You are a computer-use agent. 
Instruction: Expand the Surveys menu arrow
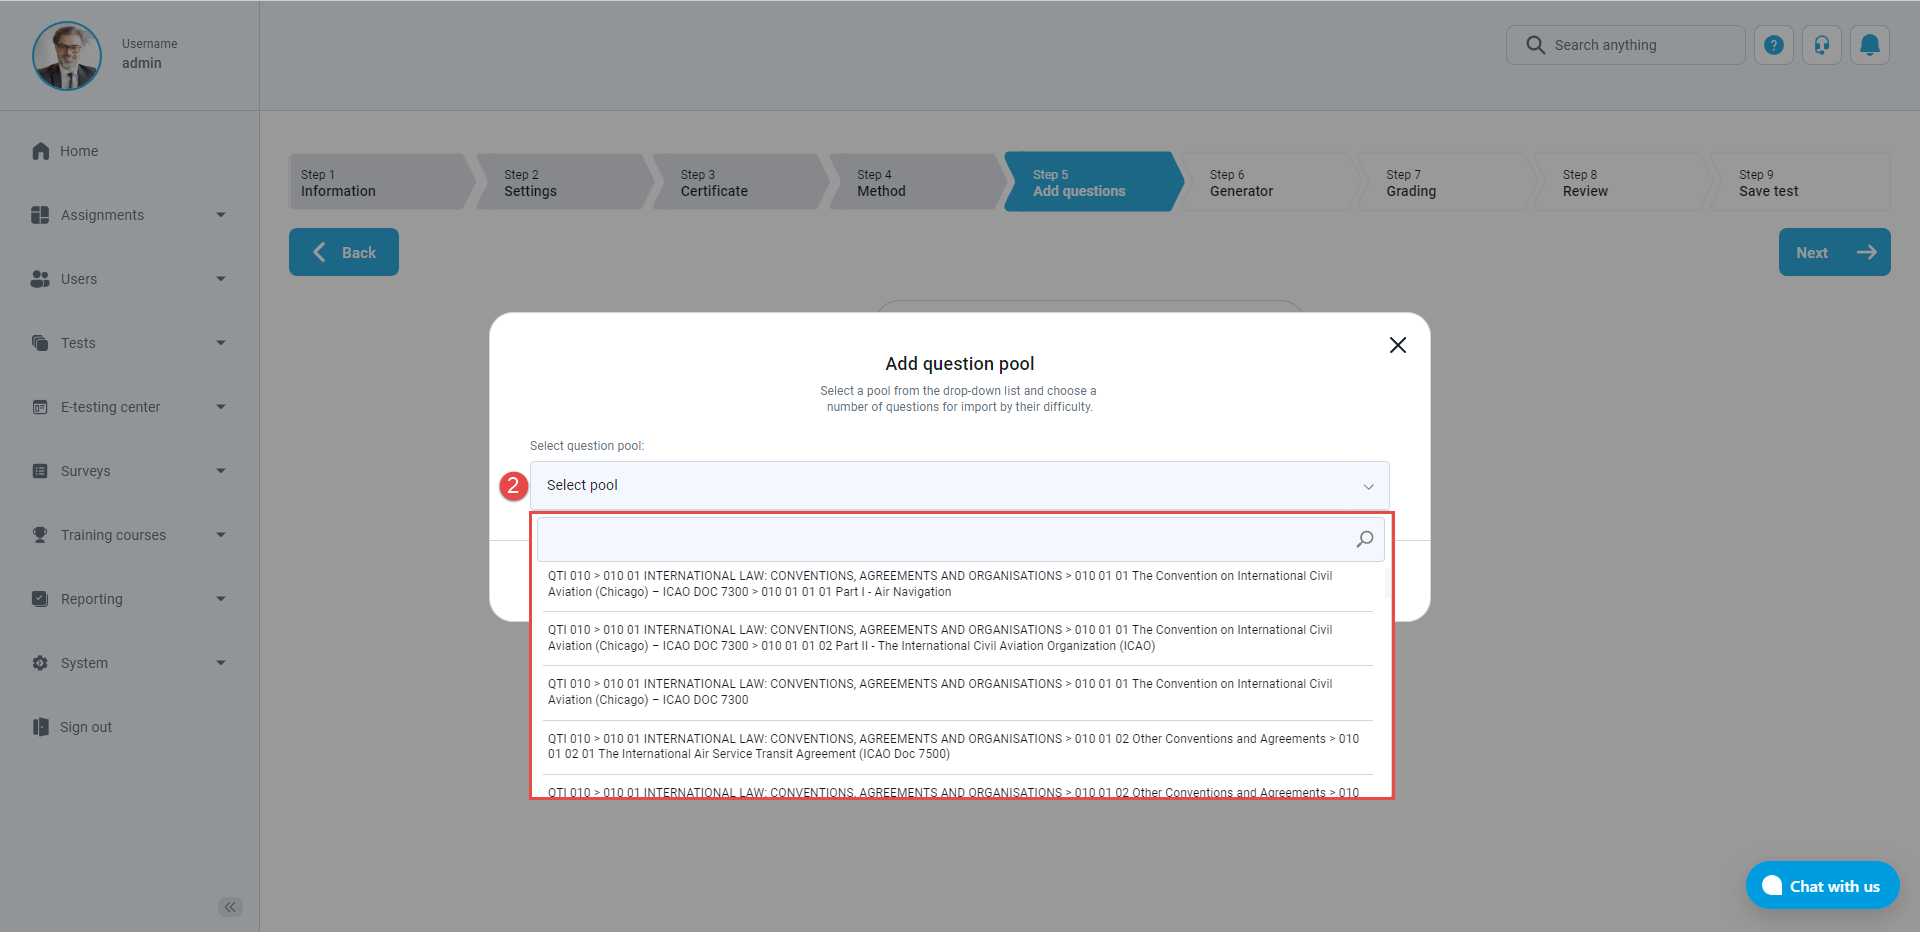tap(221, 471)
